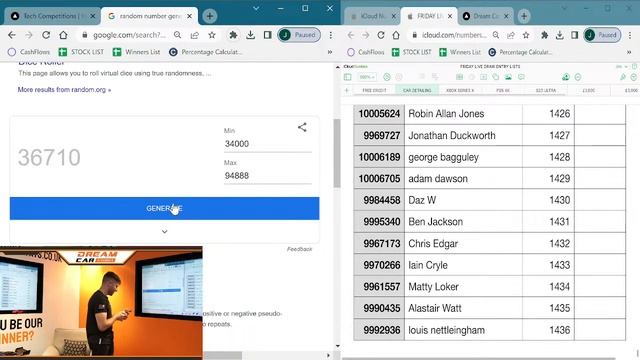Bookmark the Google page with the star icon
Screen dimensions: 640x360
click(212, 35)
